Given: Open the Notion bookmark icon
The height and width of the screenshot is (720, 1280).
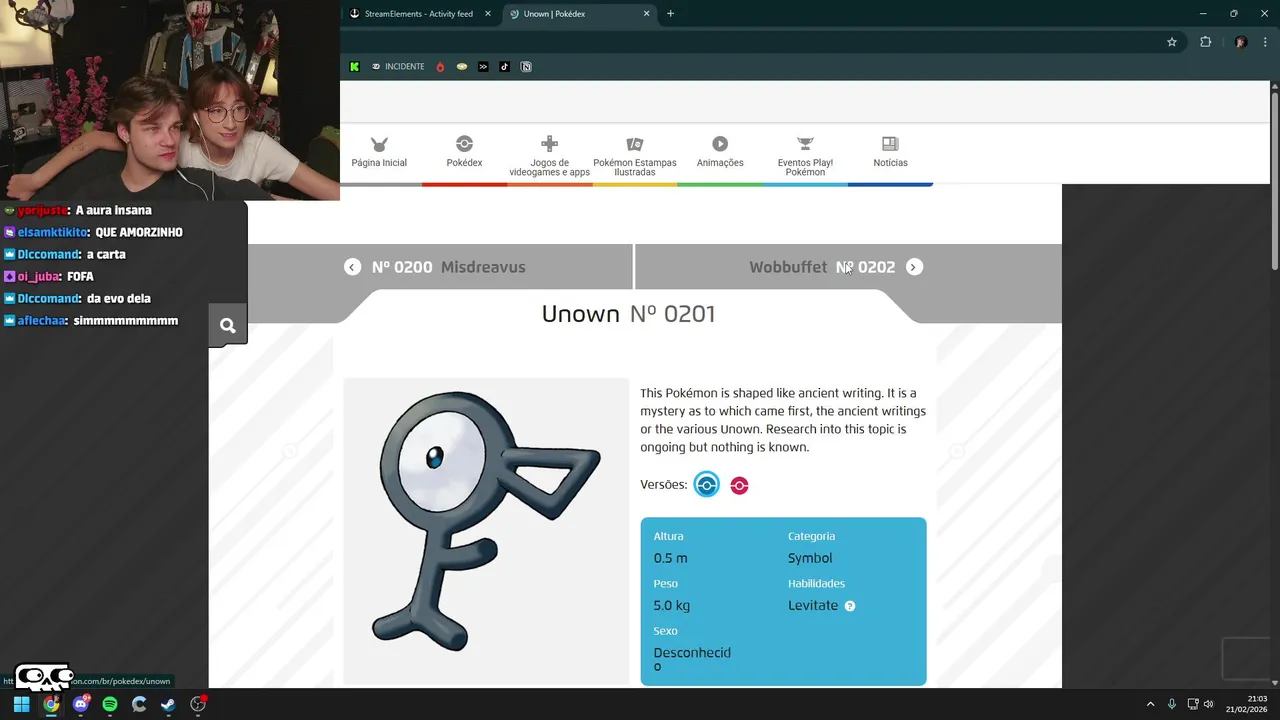Looking at the screenshot, I should (526, 67).
